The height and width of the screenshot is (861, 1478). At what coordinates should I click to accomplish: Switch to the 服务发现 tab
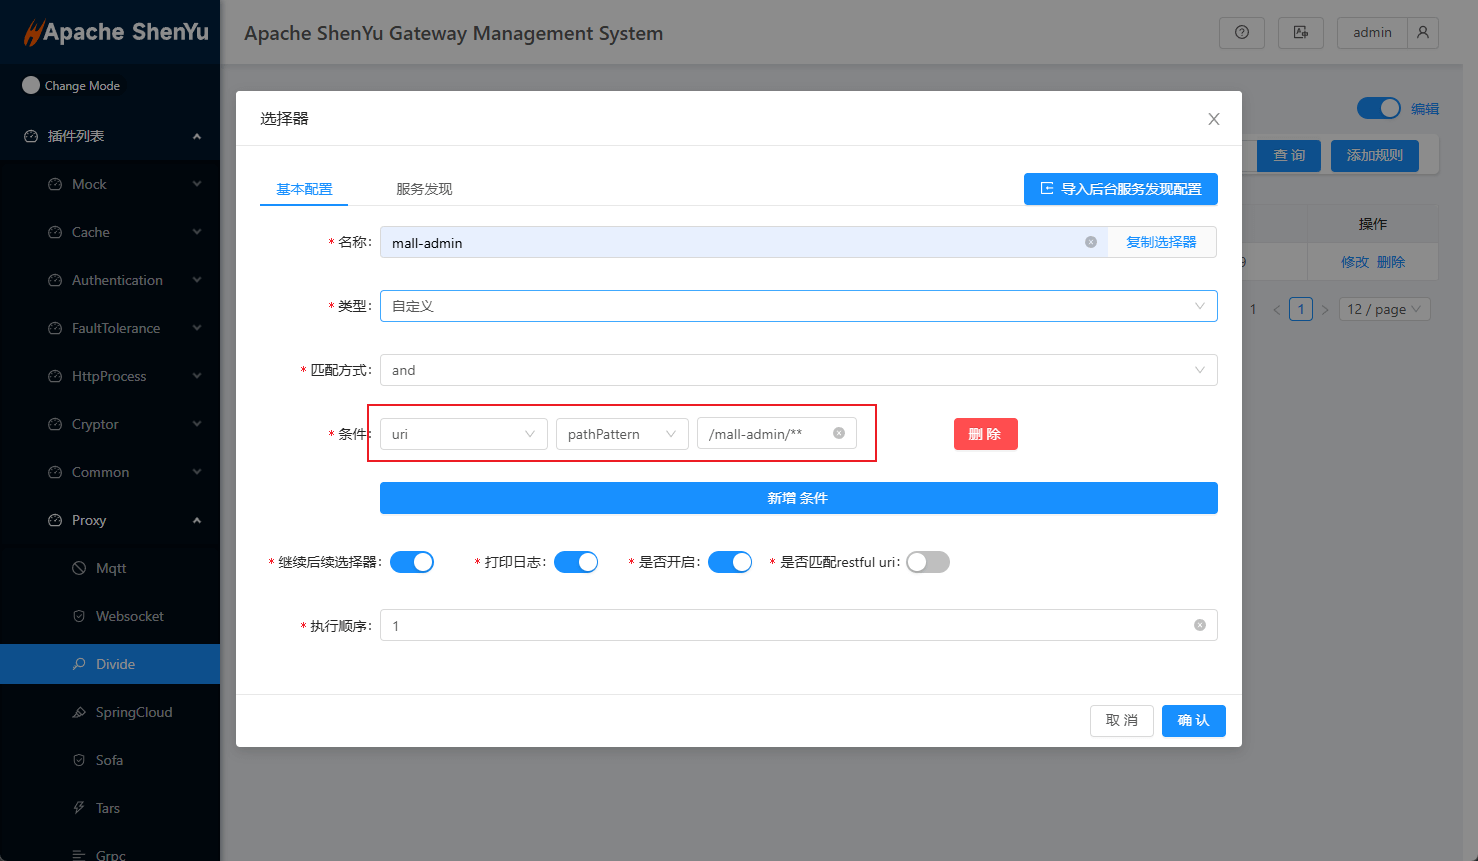coord(424,189)
